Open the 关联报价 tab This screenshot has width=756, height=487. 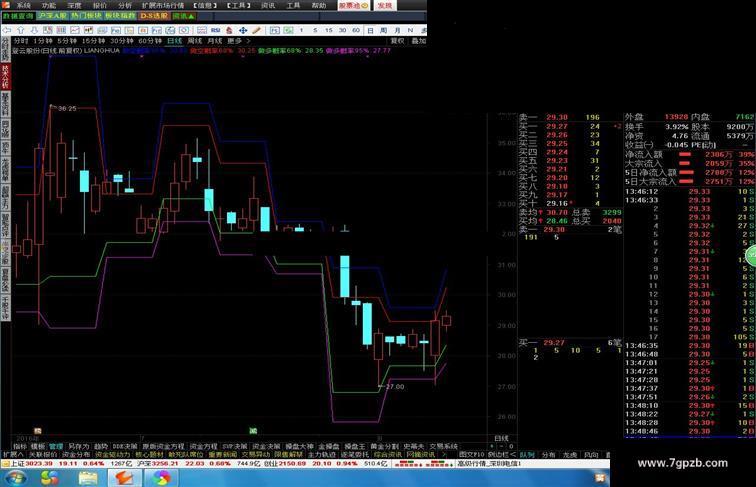coord(43,455)
